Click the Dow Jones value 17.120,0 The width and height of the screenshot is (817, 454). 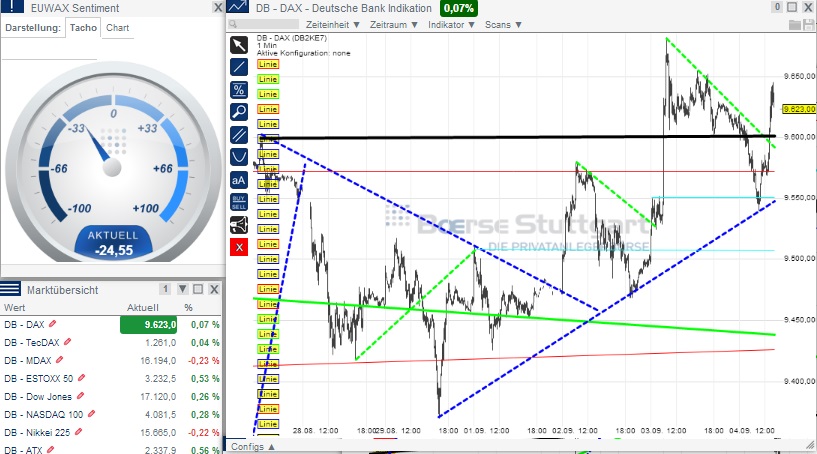158,396
